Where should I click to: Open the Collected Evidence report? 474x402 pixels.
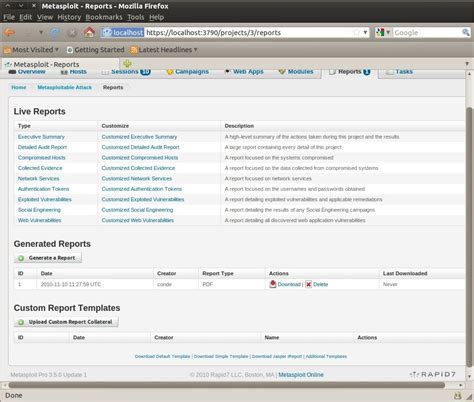coord(40,168)
